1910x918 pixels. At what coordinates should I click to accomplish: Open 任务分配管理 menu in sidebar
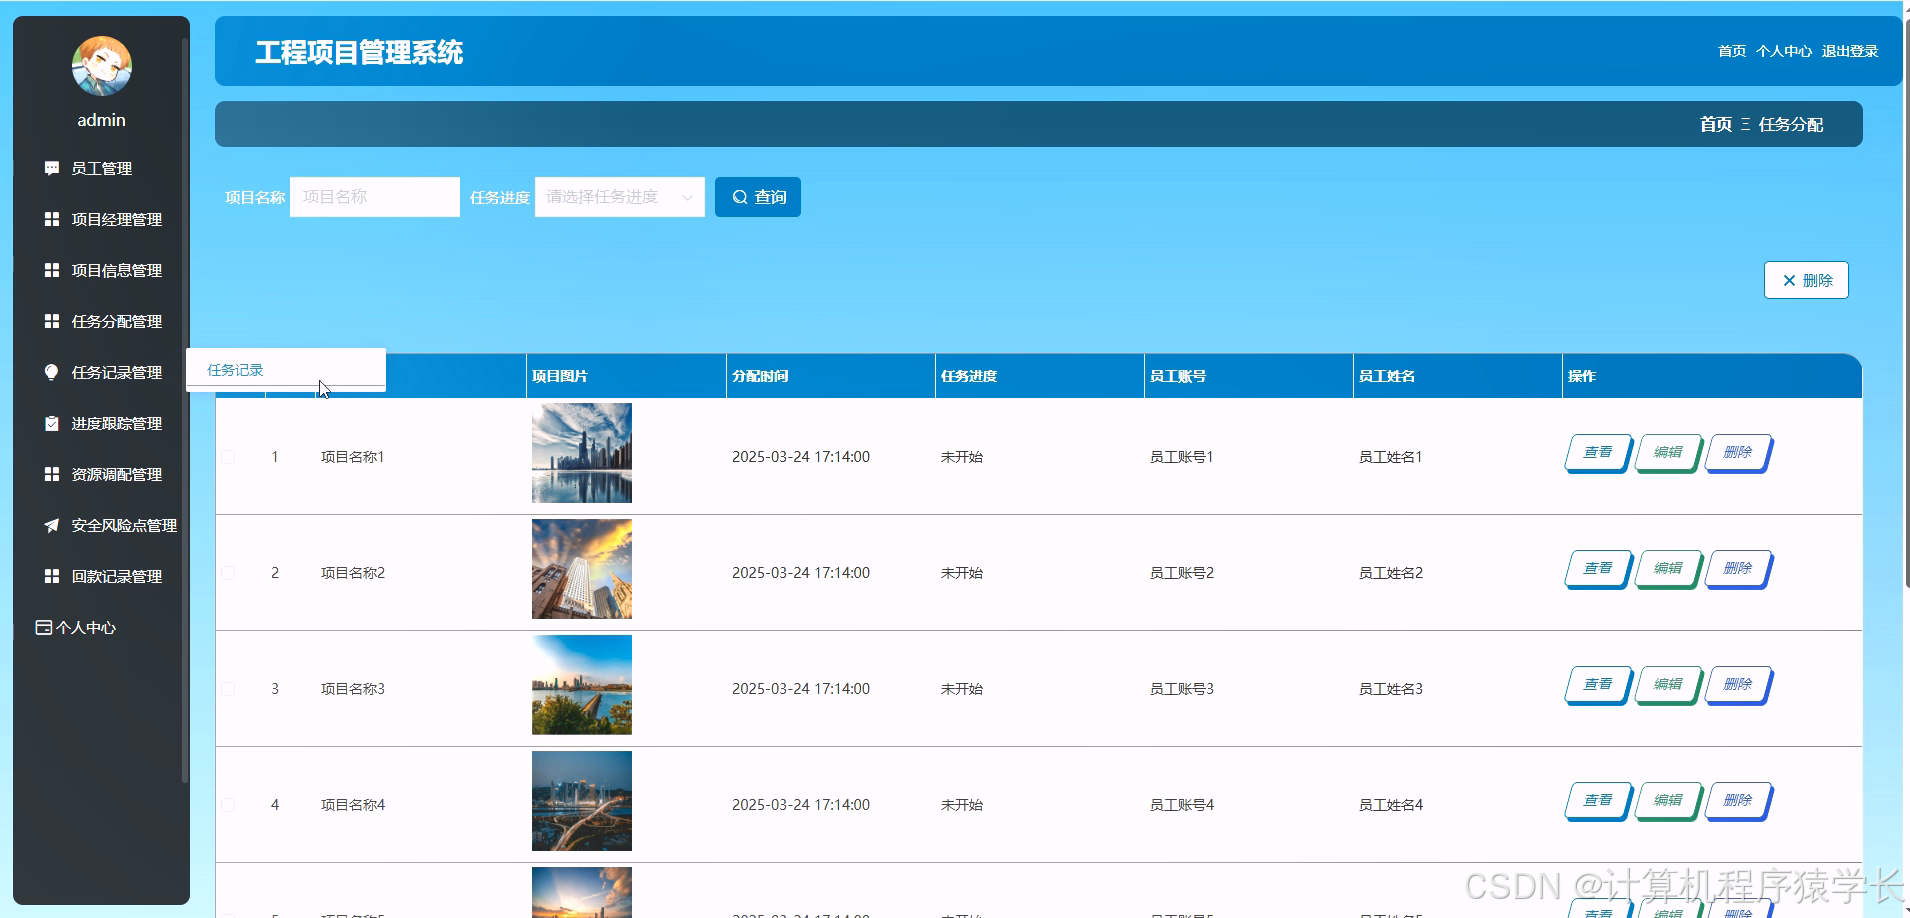101,321
